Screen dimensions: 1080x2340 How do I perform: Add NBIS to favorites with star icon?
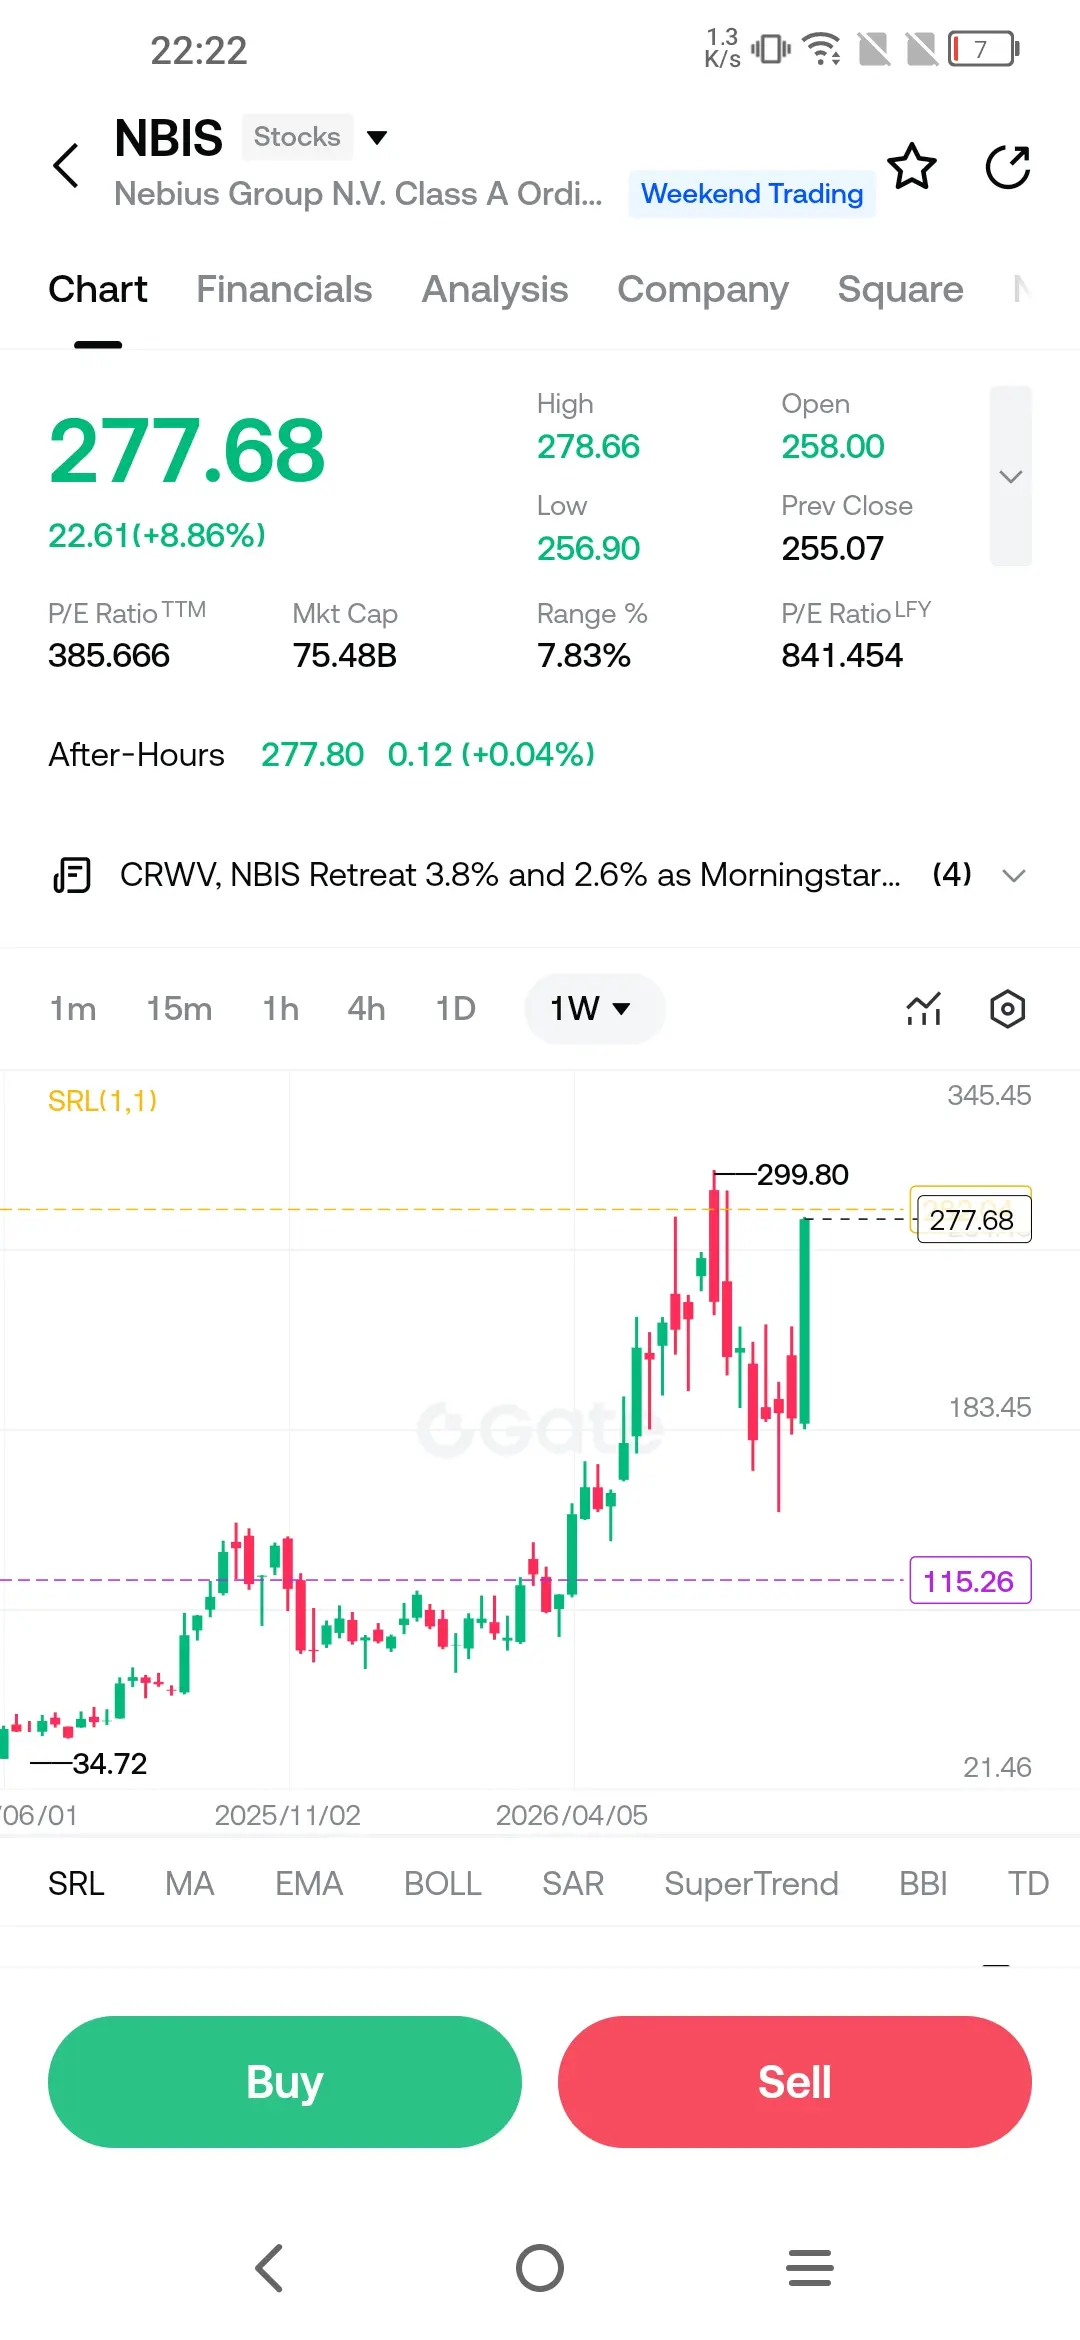[912, 166]
